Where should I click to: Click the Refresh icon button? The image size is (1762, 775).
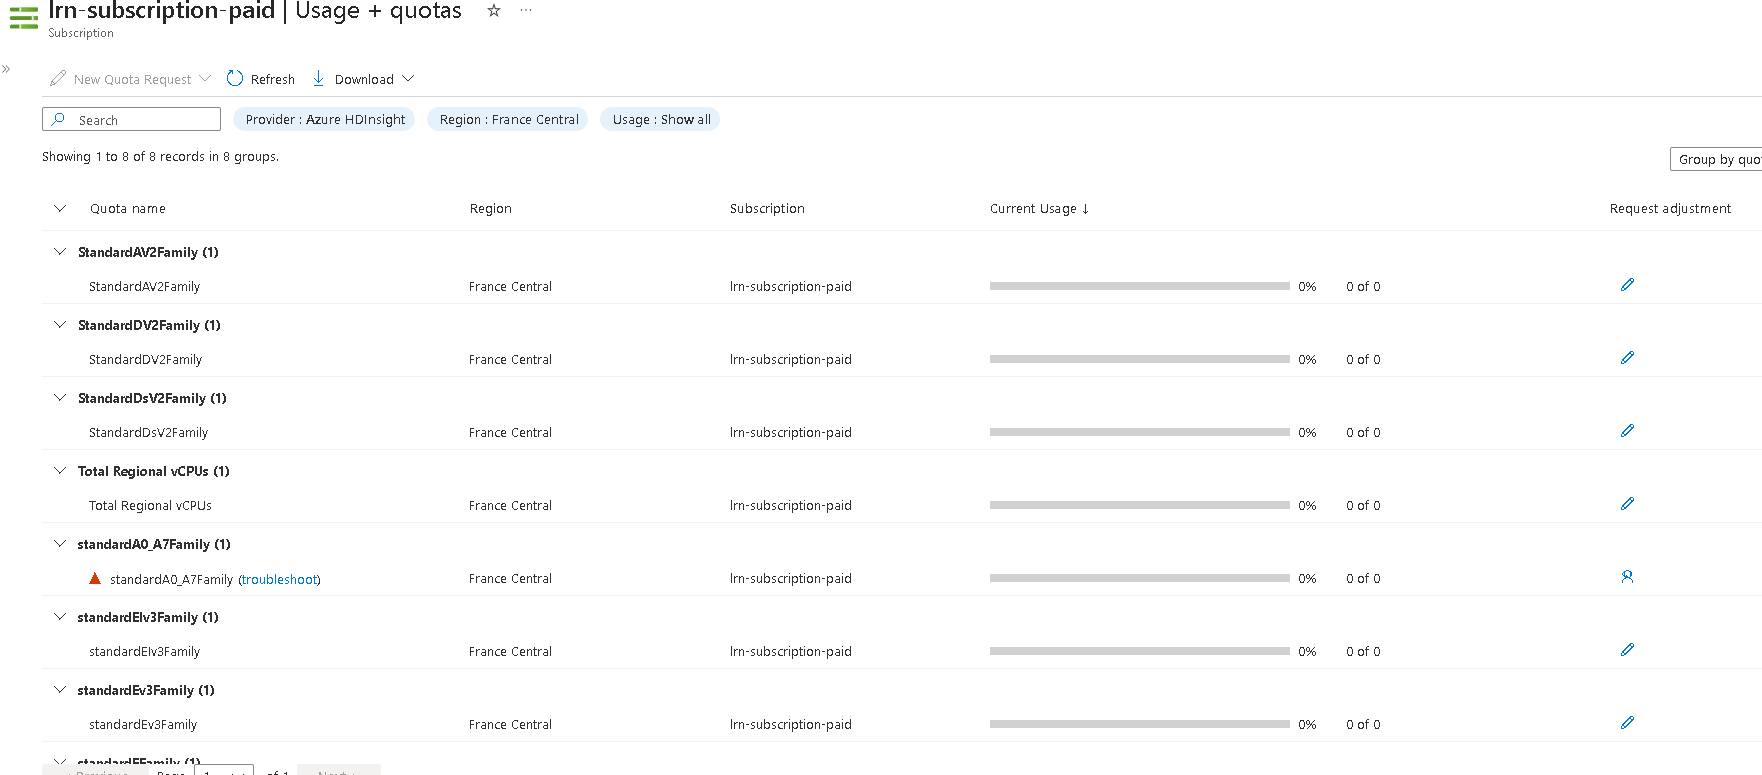(x=261, y=79)
